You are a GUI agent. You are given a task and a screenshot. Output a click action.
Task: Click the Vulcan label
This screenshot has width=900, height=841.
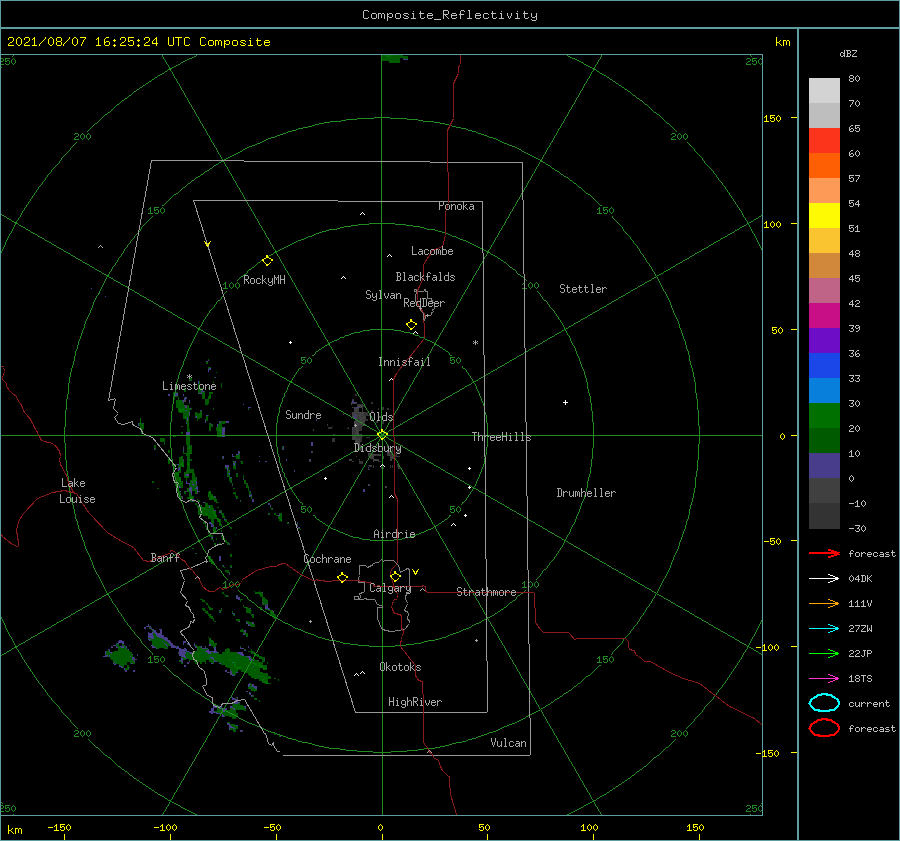(x=508, y=743)
